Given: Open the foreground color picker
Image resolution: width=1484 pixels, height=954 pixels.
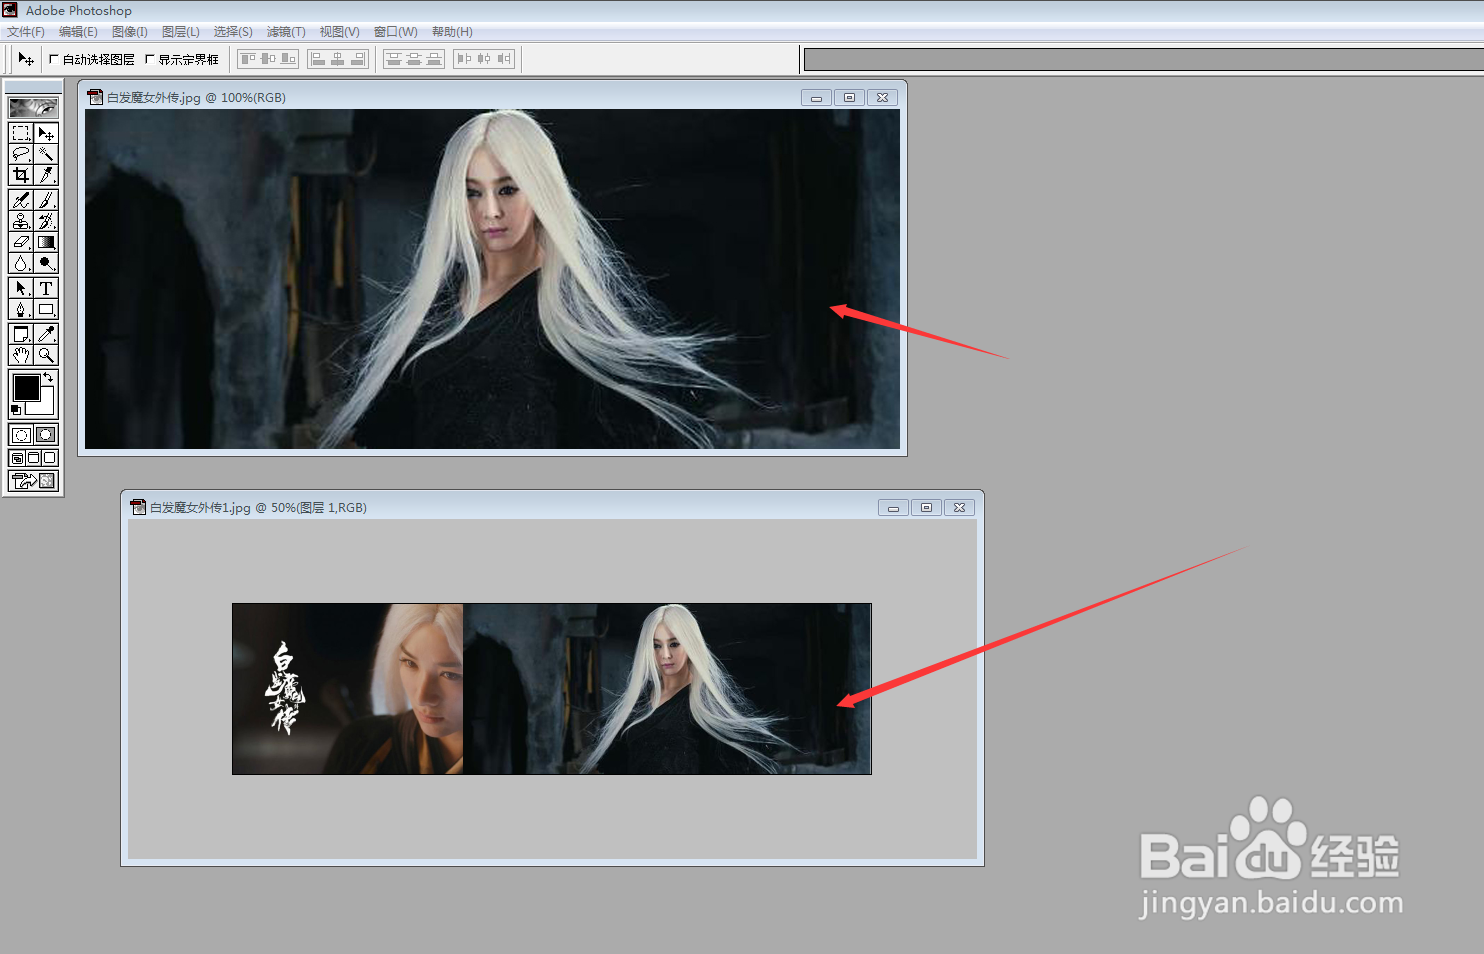Looking at the screenshot, I should pyautogui.click(x=26, y=387).
